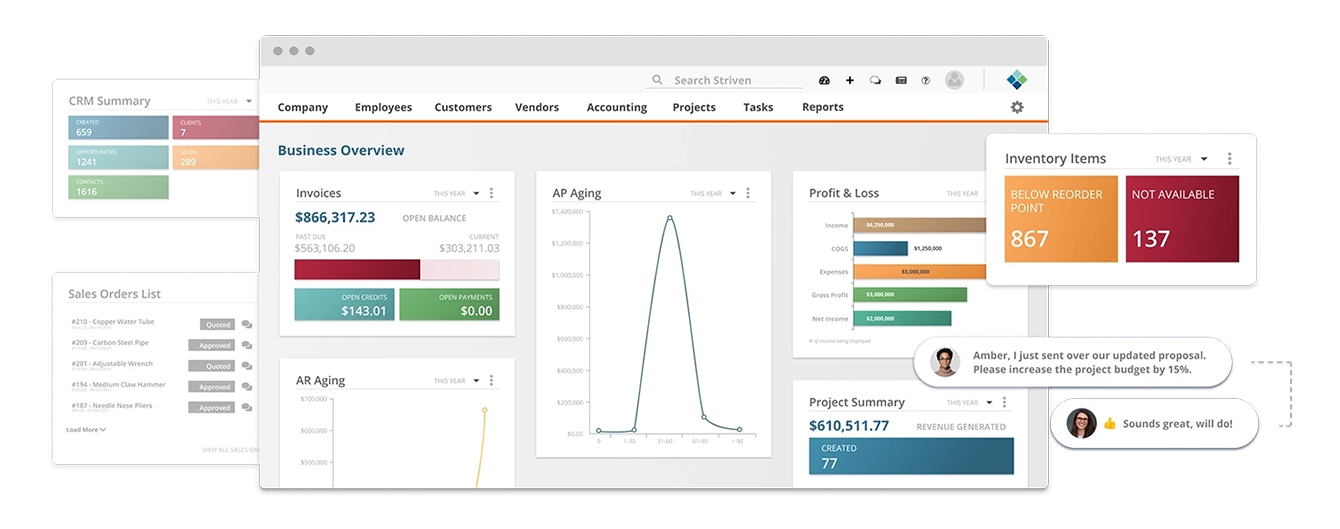Click the Striven diamond logo

click(x=1017, y=80)
